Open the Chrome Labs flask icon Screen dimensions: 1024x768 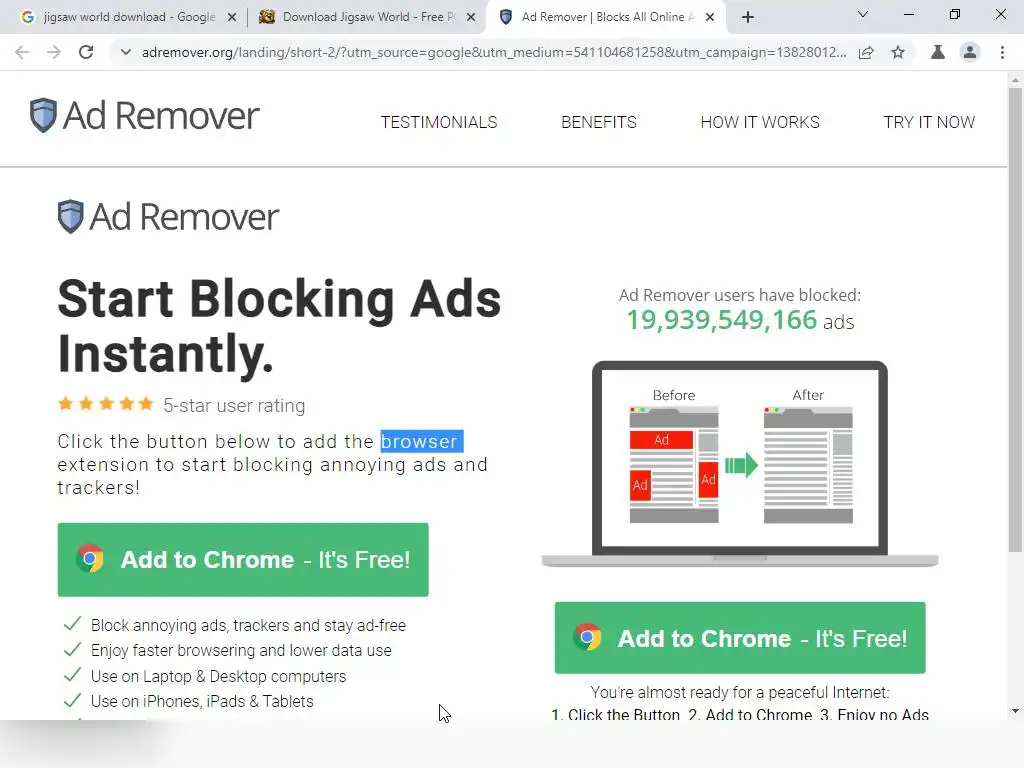938,52
